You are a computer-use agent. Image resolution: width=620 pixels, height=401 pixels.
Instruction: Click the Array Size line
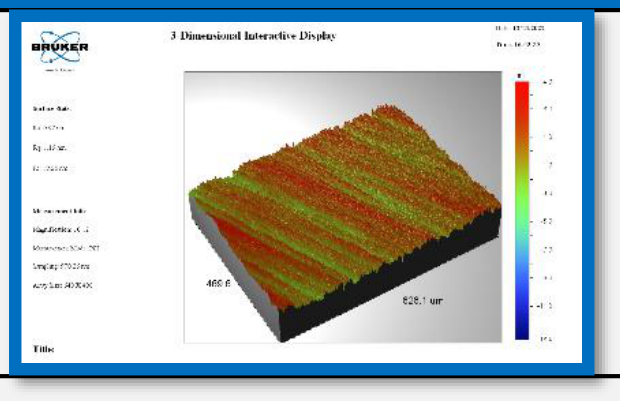[x=62, y=285]
